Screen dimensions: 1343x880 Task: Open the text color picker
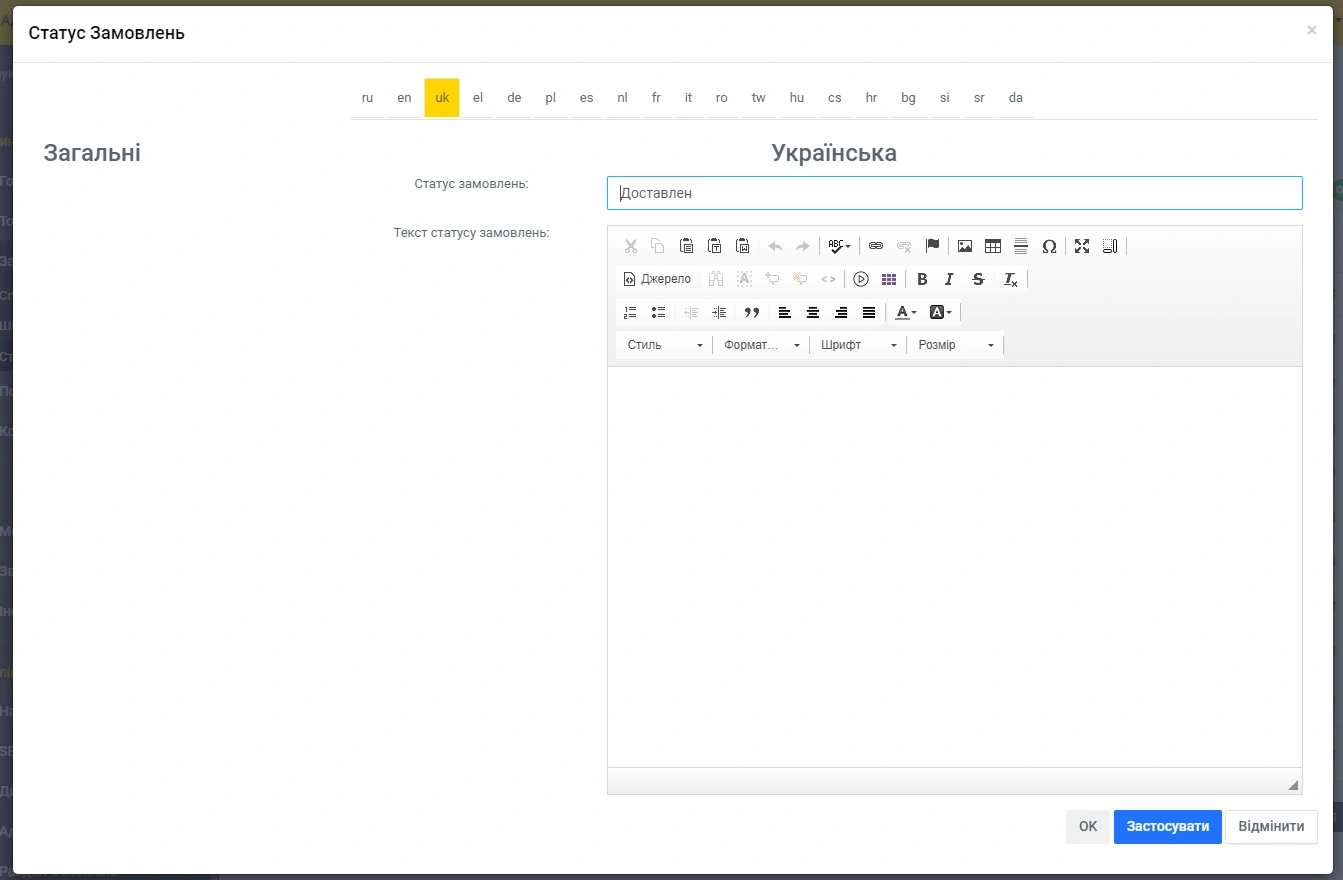click(905, 313)
